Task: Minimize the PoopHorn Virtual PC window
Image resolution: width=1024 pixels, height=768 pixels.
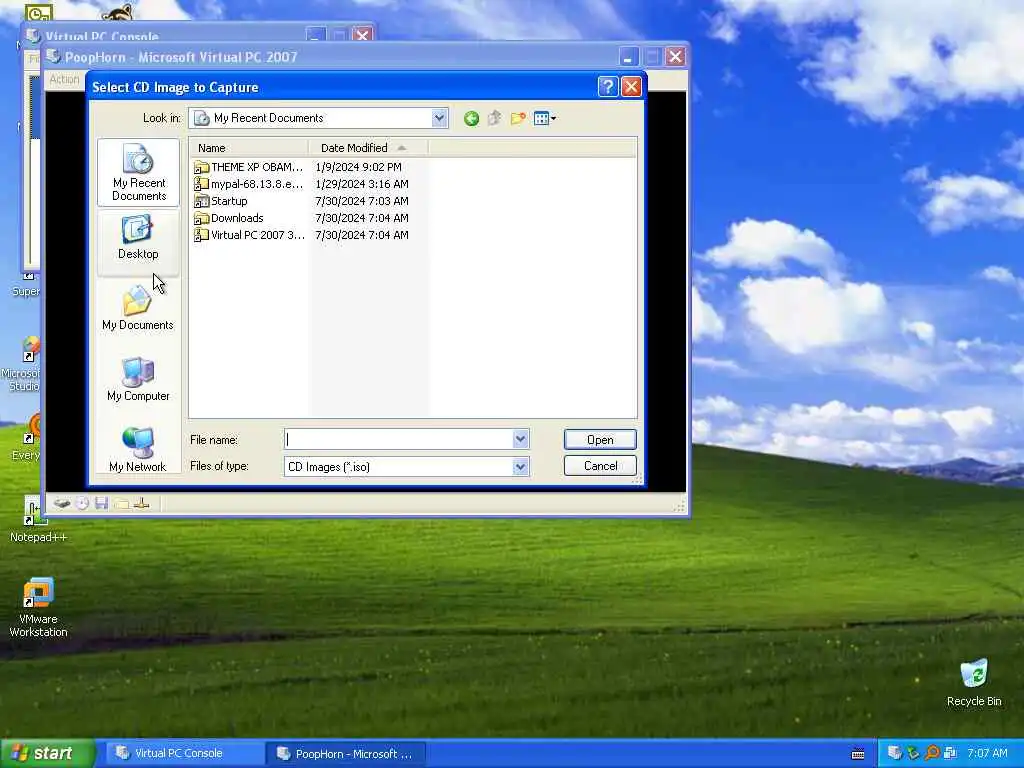Action: (628, 57)
